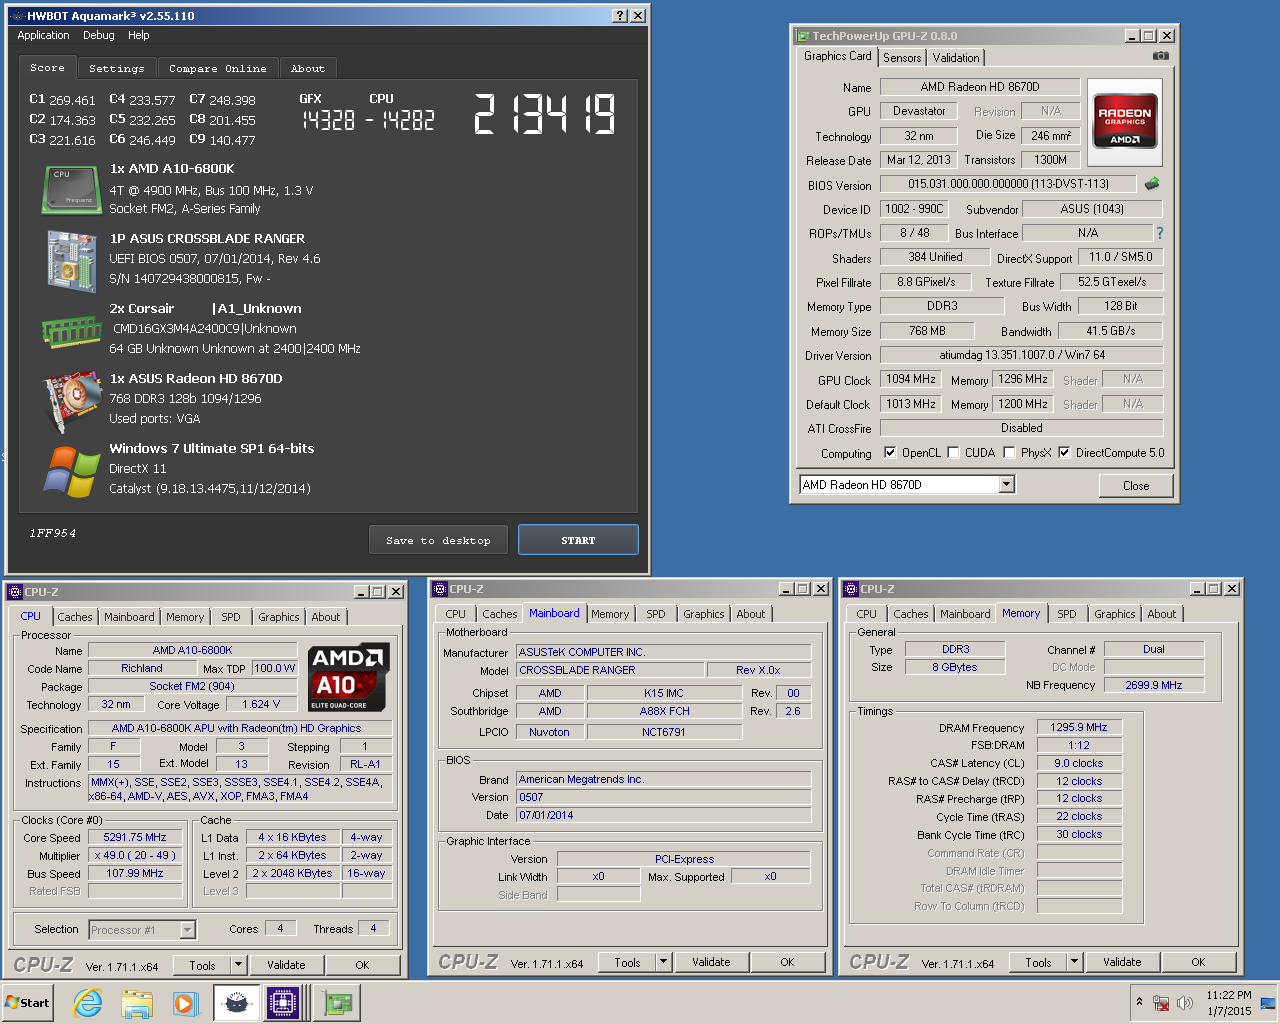Toggle the PhysX checkbox
This screenshot has height=1024, width=1280.
click(x=1009, y=453)
